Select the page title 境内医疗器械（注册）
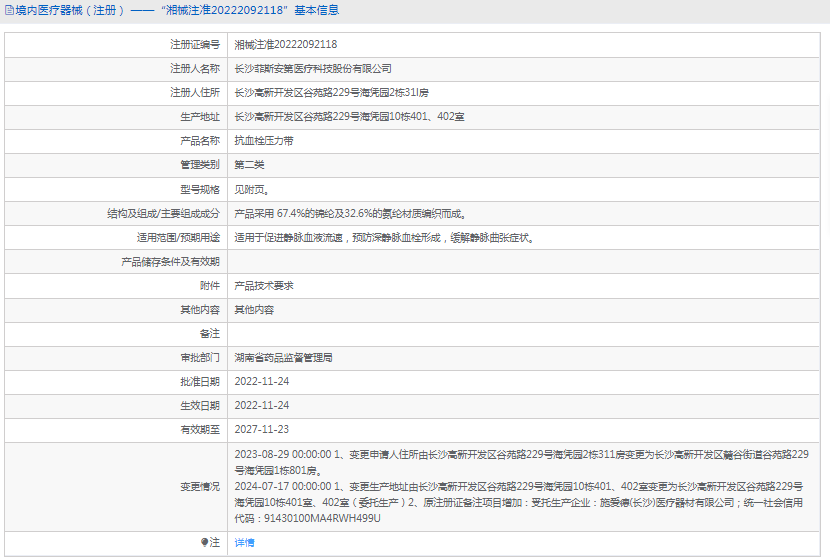The image size is (830, 560). 70,10
